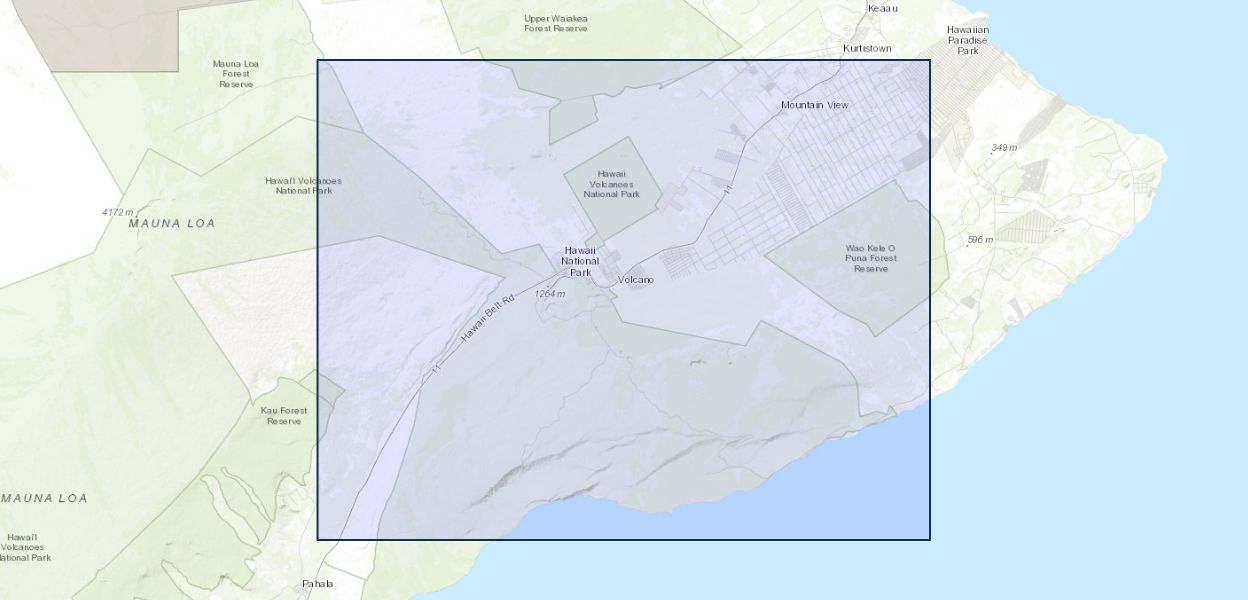Click the Pahala town label
The width and height of the screenshot is (1248, 600).
[x=317, y=584]
